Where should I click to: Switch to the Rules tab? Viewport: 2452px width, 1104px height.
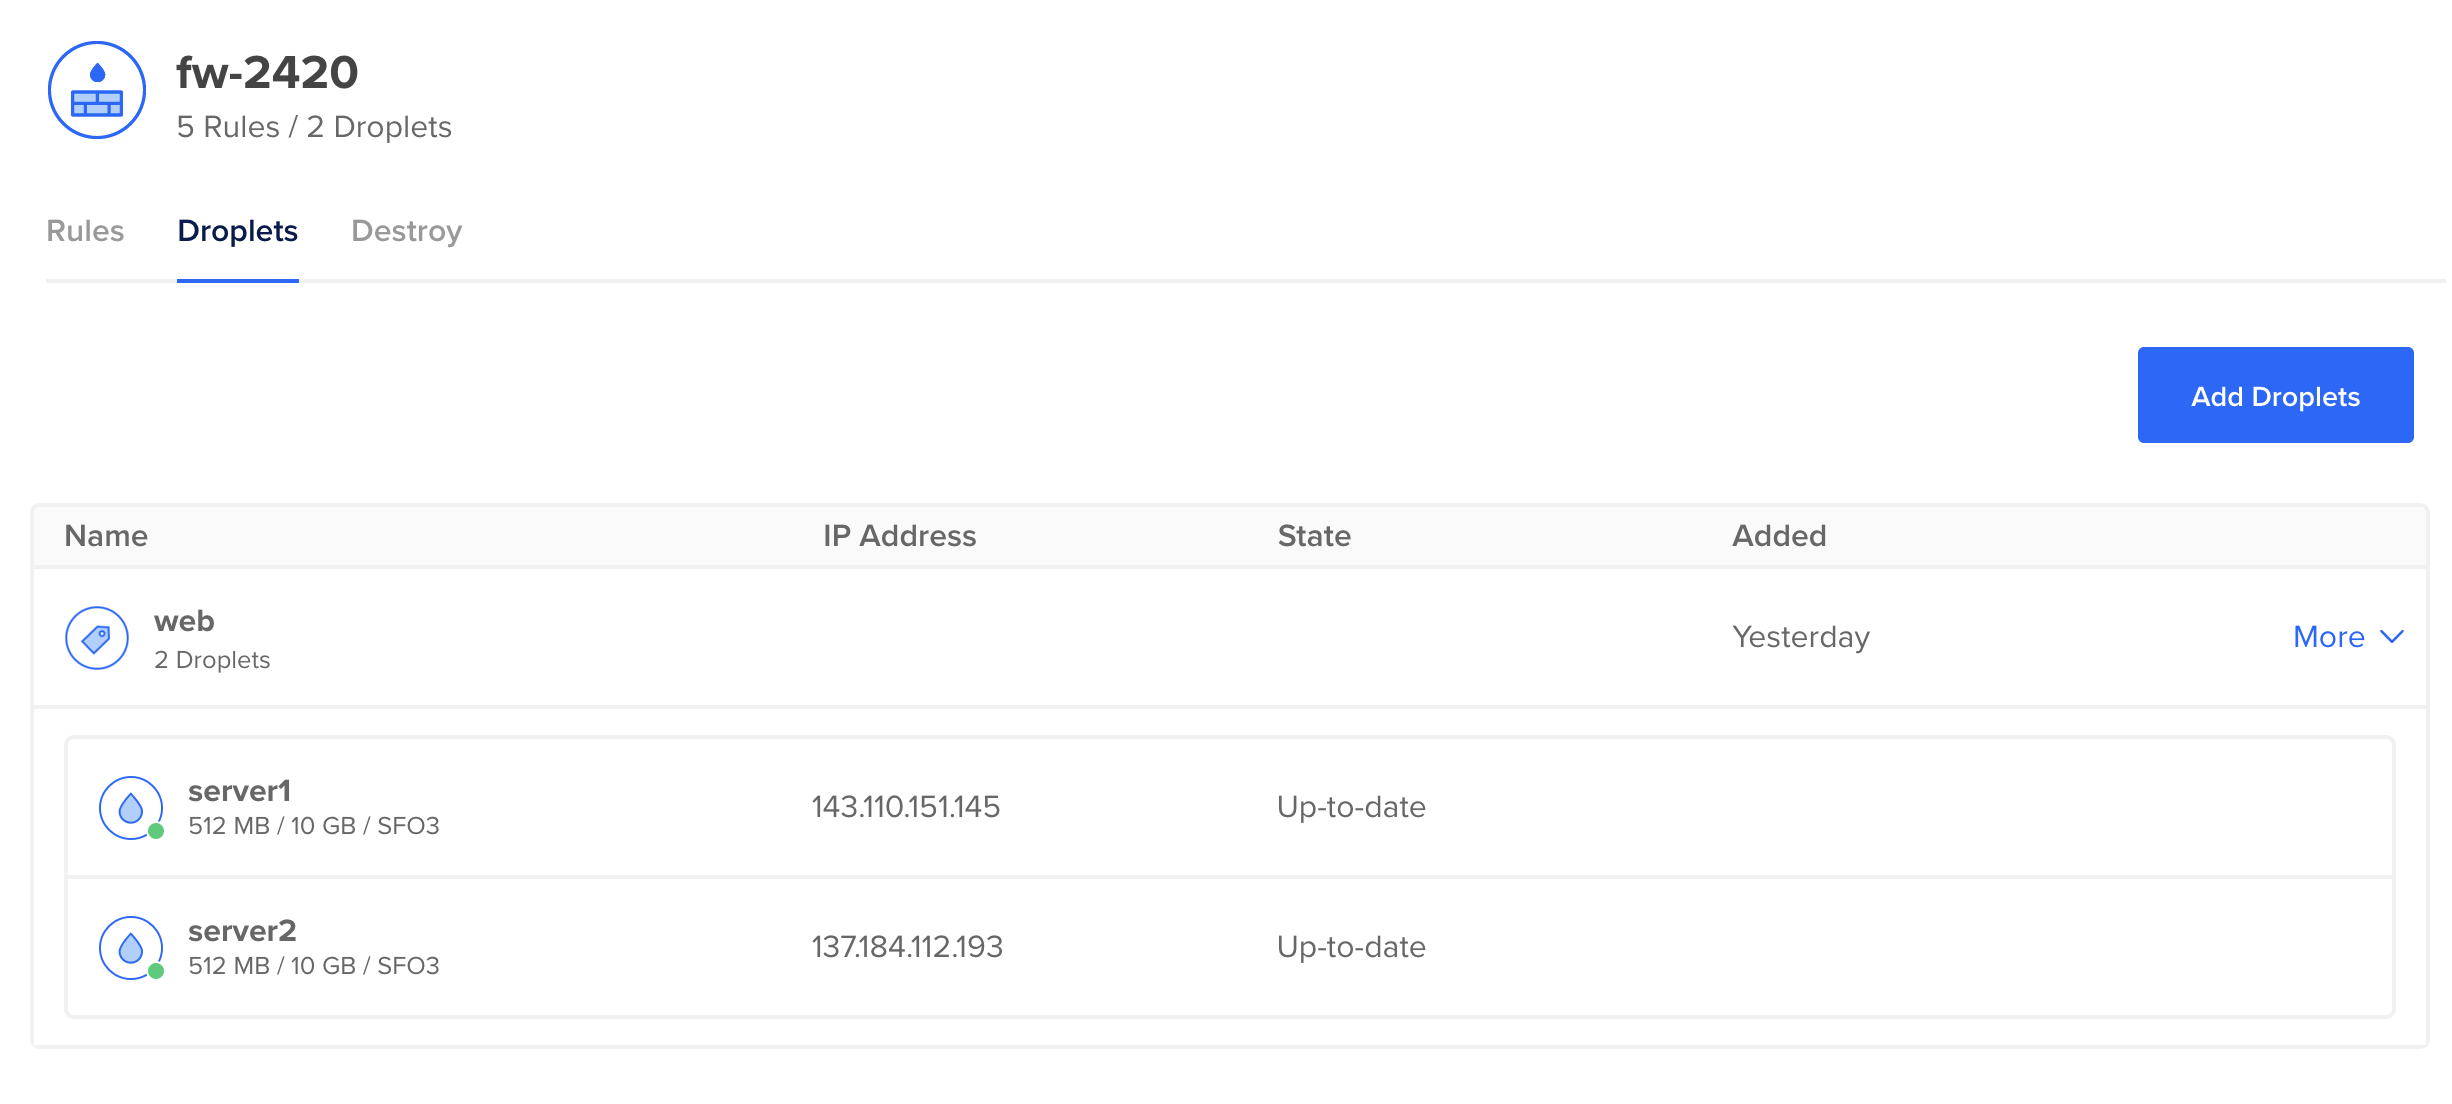coord(85,231)
